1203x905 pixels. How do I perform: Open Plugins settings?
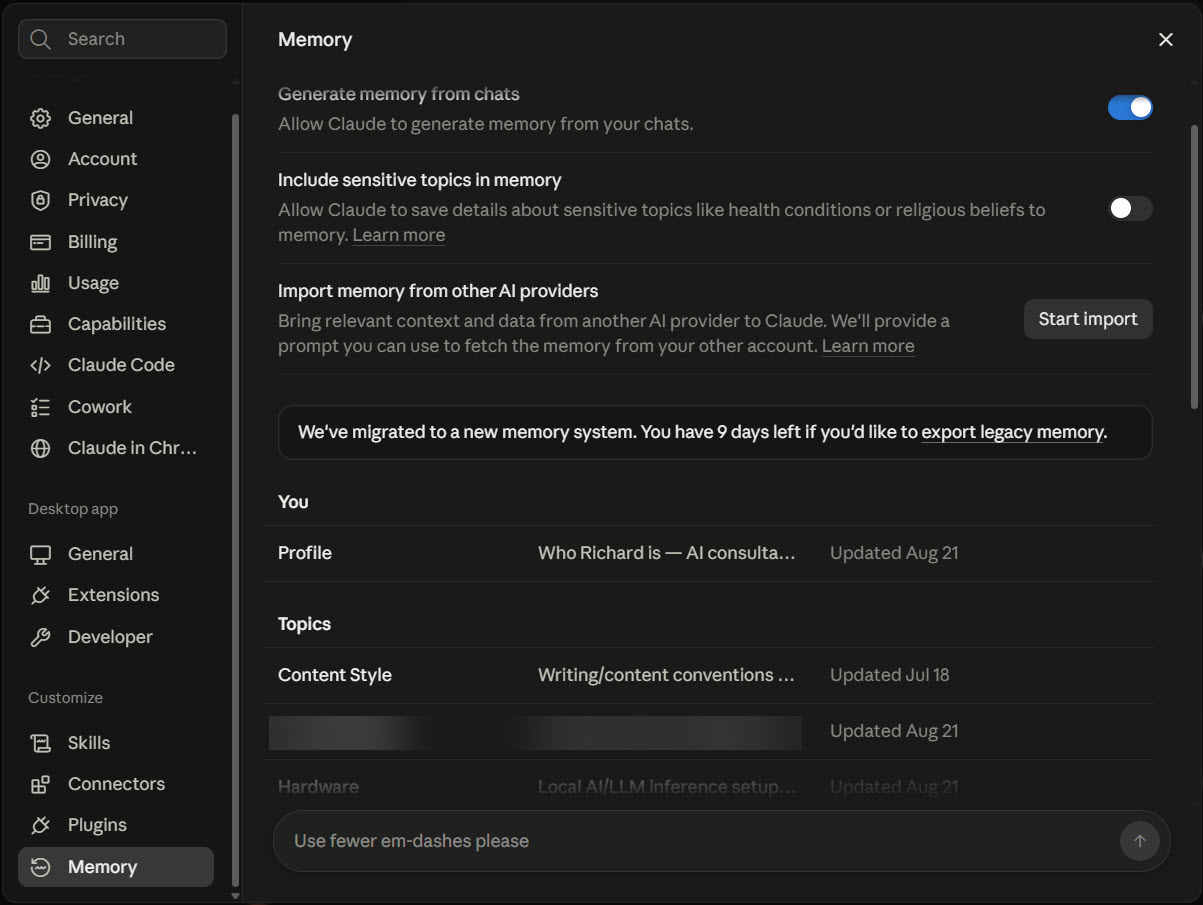click(116, 825)
